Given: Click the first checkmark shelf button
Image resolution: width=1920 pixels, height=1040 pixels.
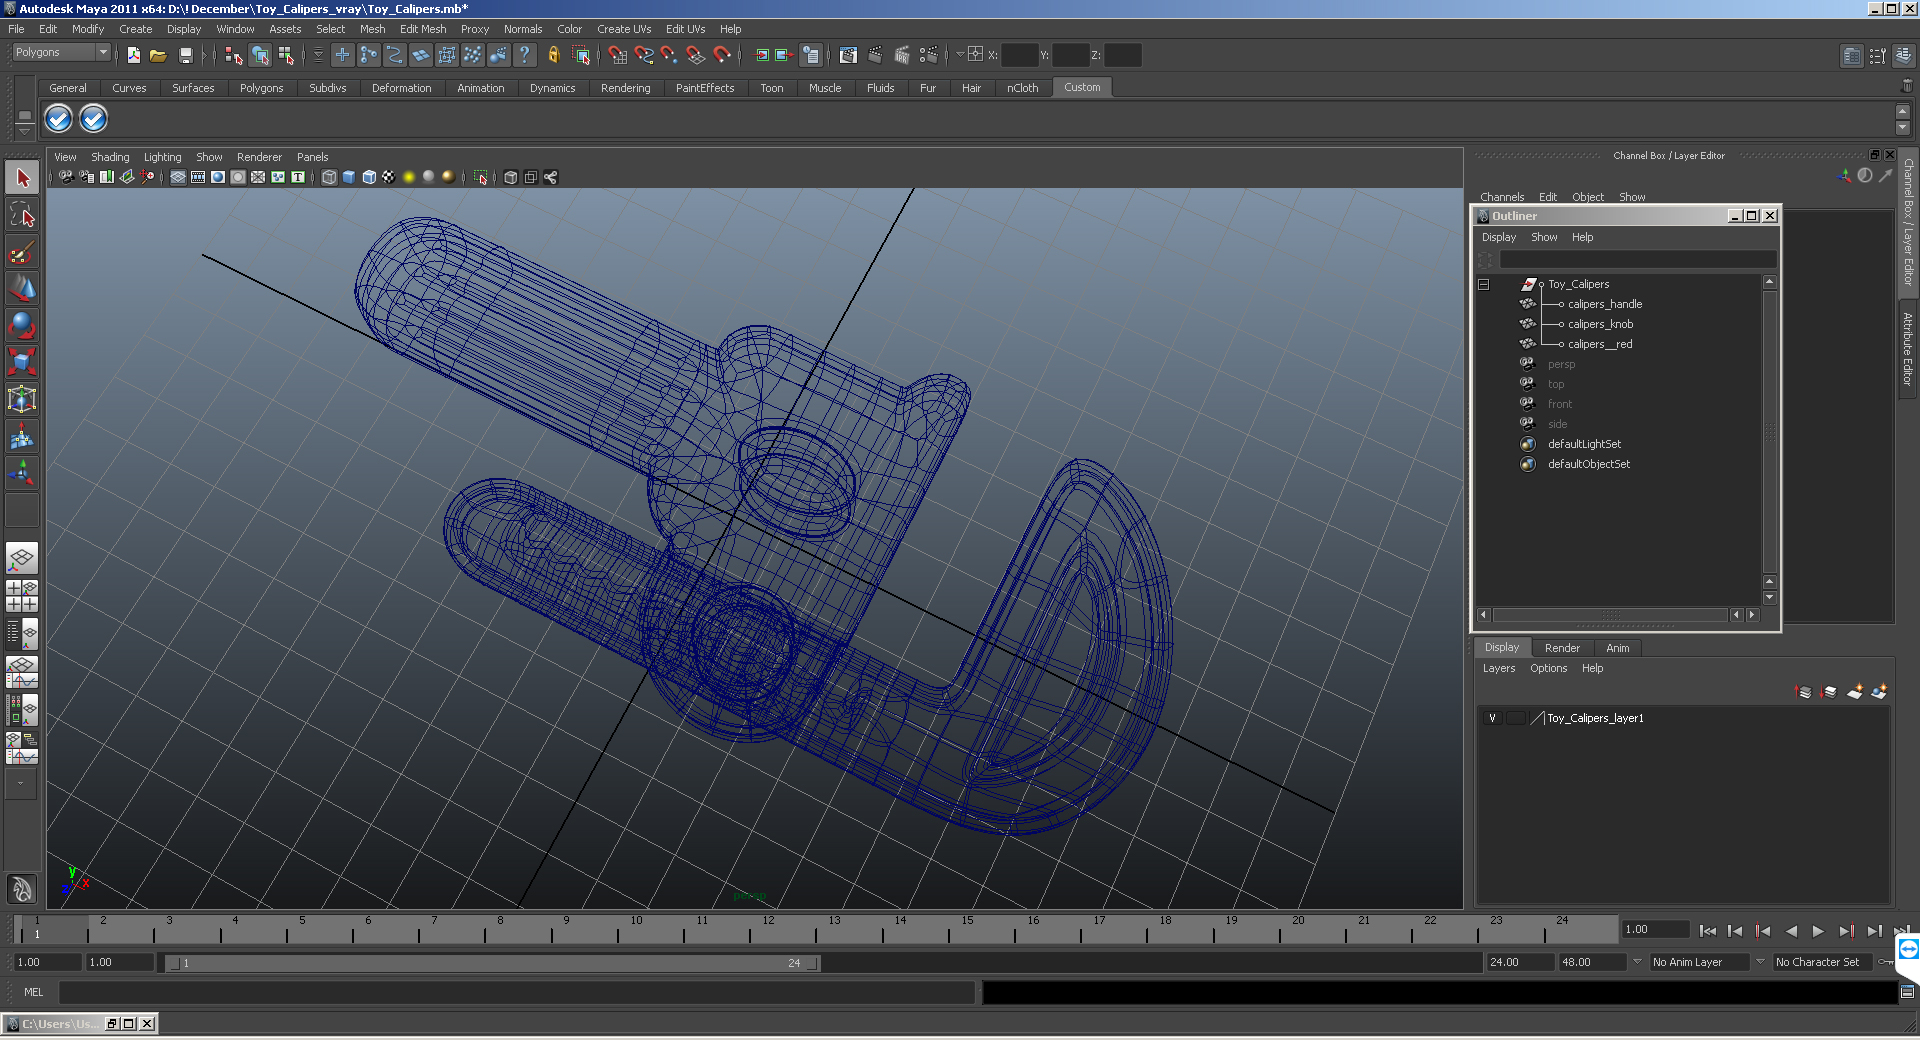Looking at the screenshot, I should point(59,119).
